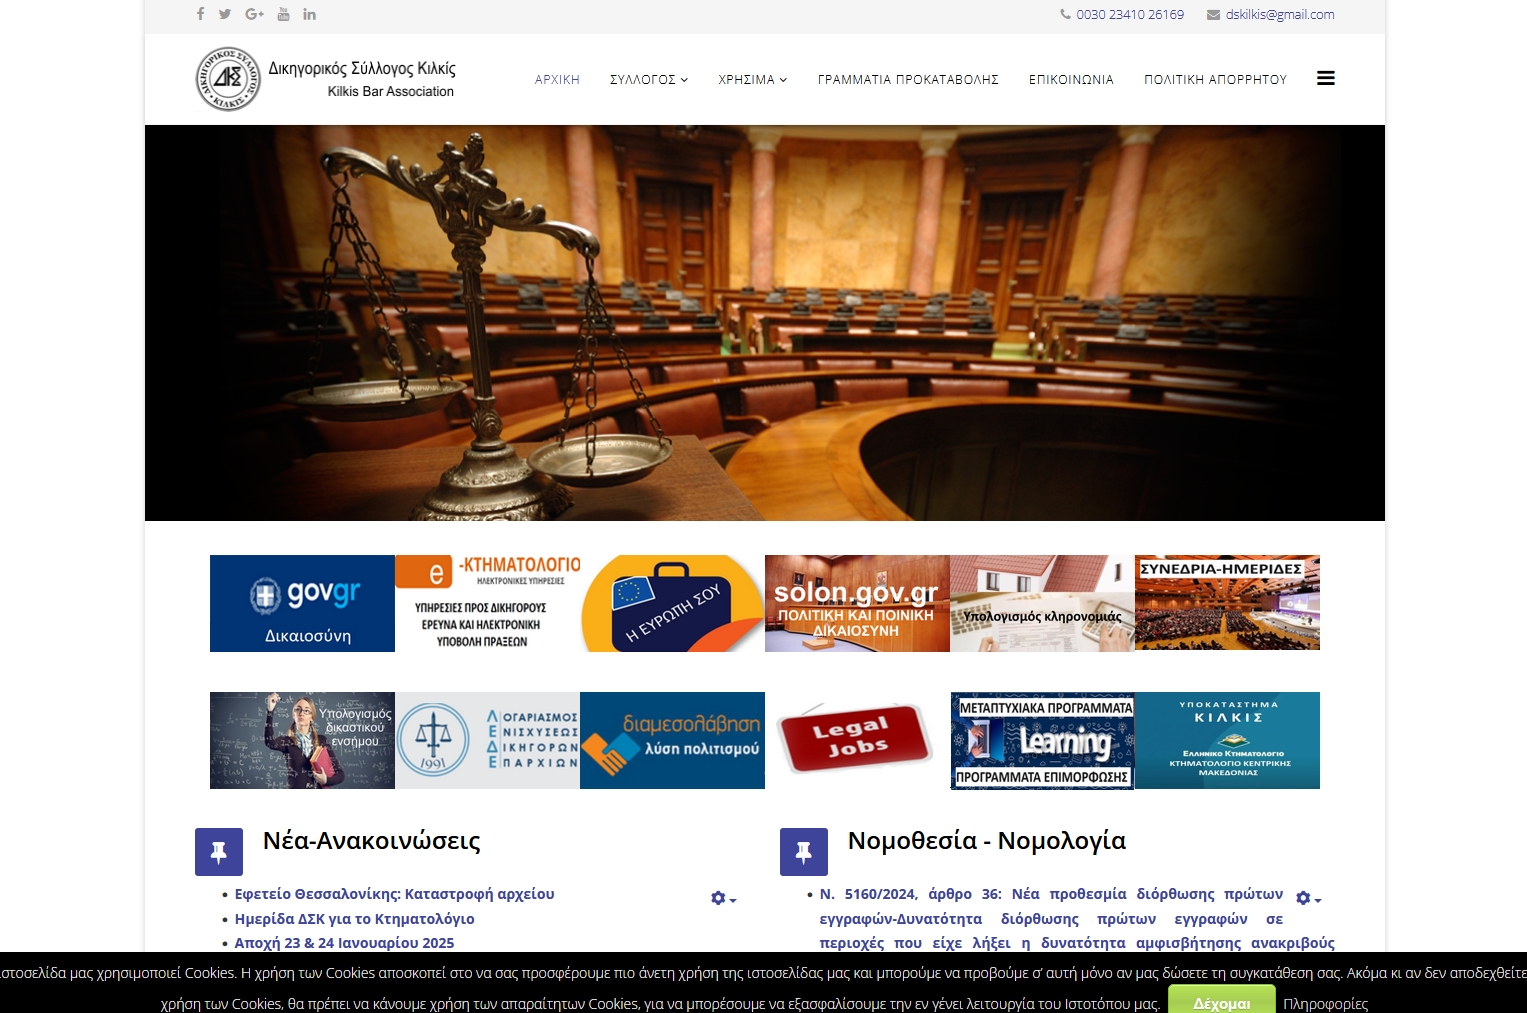Open the Facebook social icon
The image size is (1527, 1013).
[200, 14]
